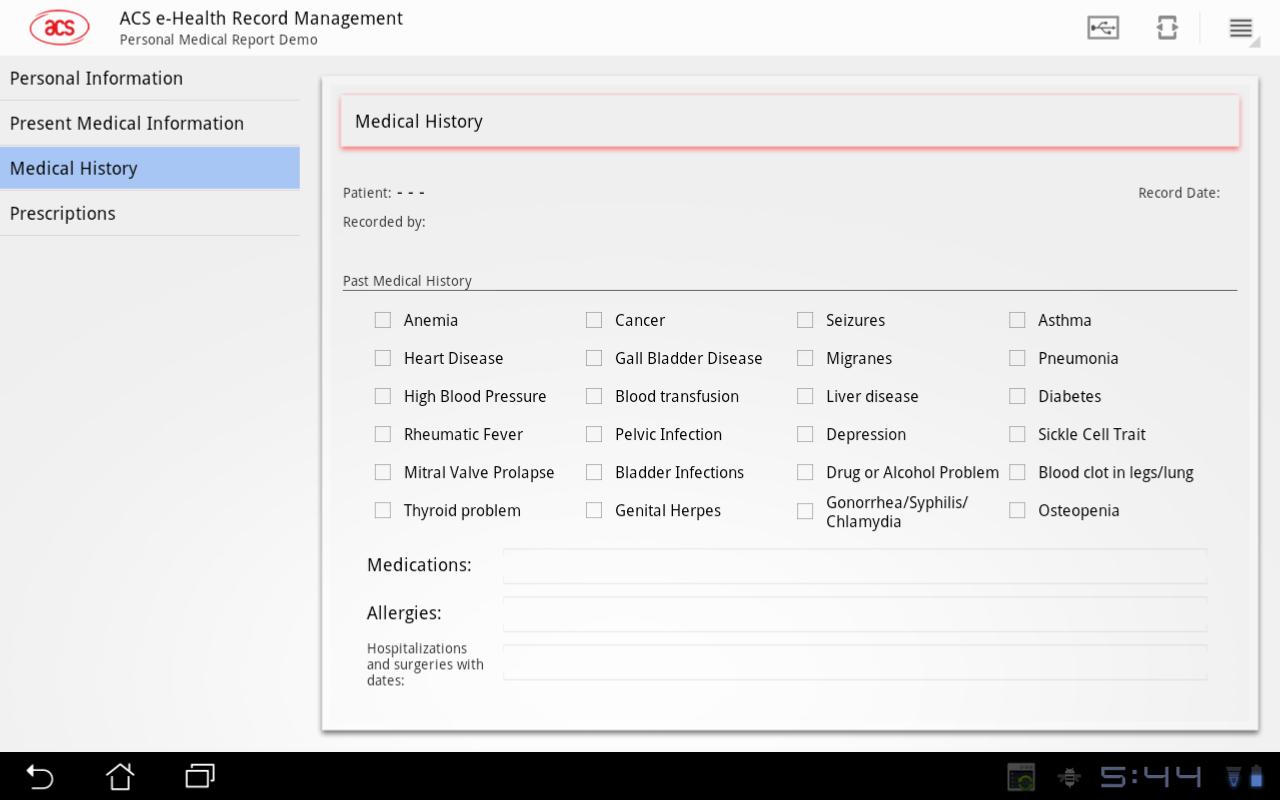This screenshot has width=1280, height=800.
Task: Check the Migranes checkbox
Action: point(805,358)
